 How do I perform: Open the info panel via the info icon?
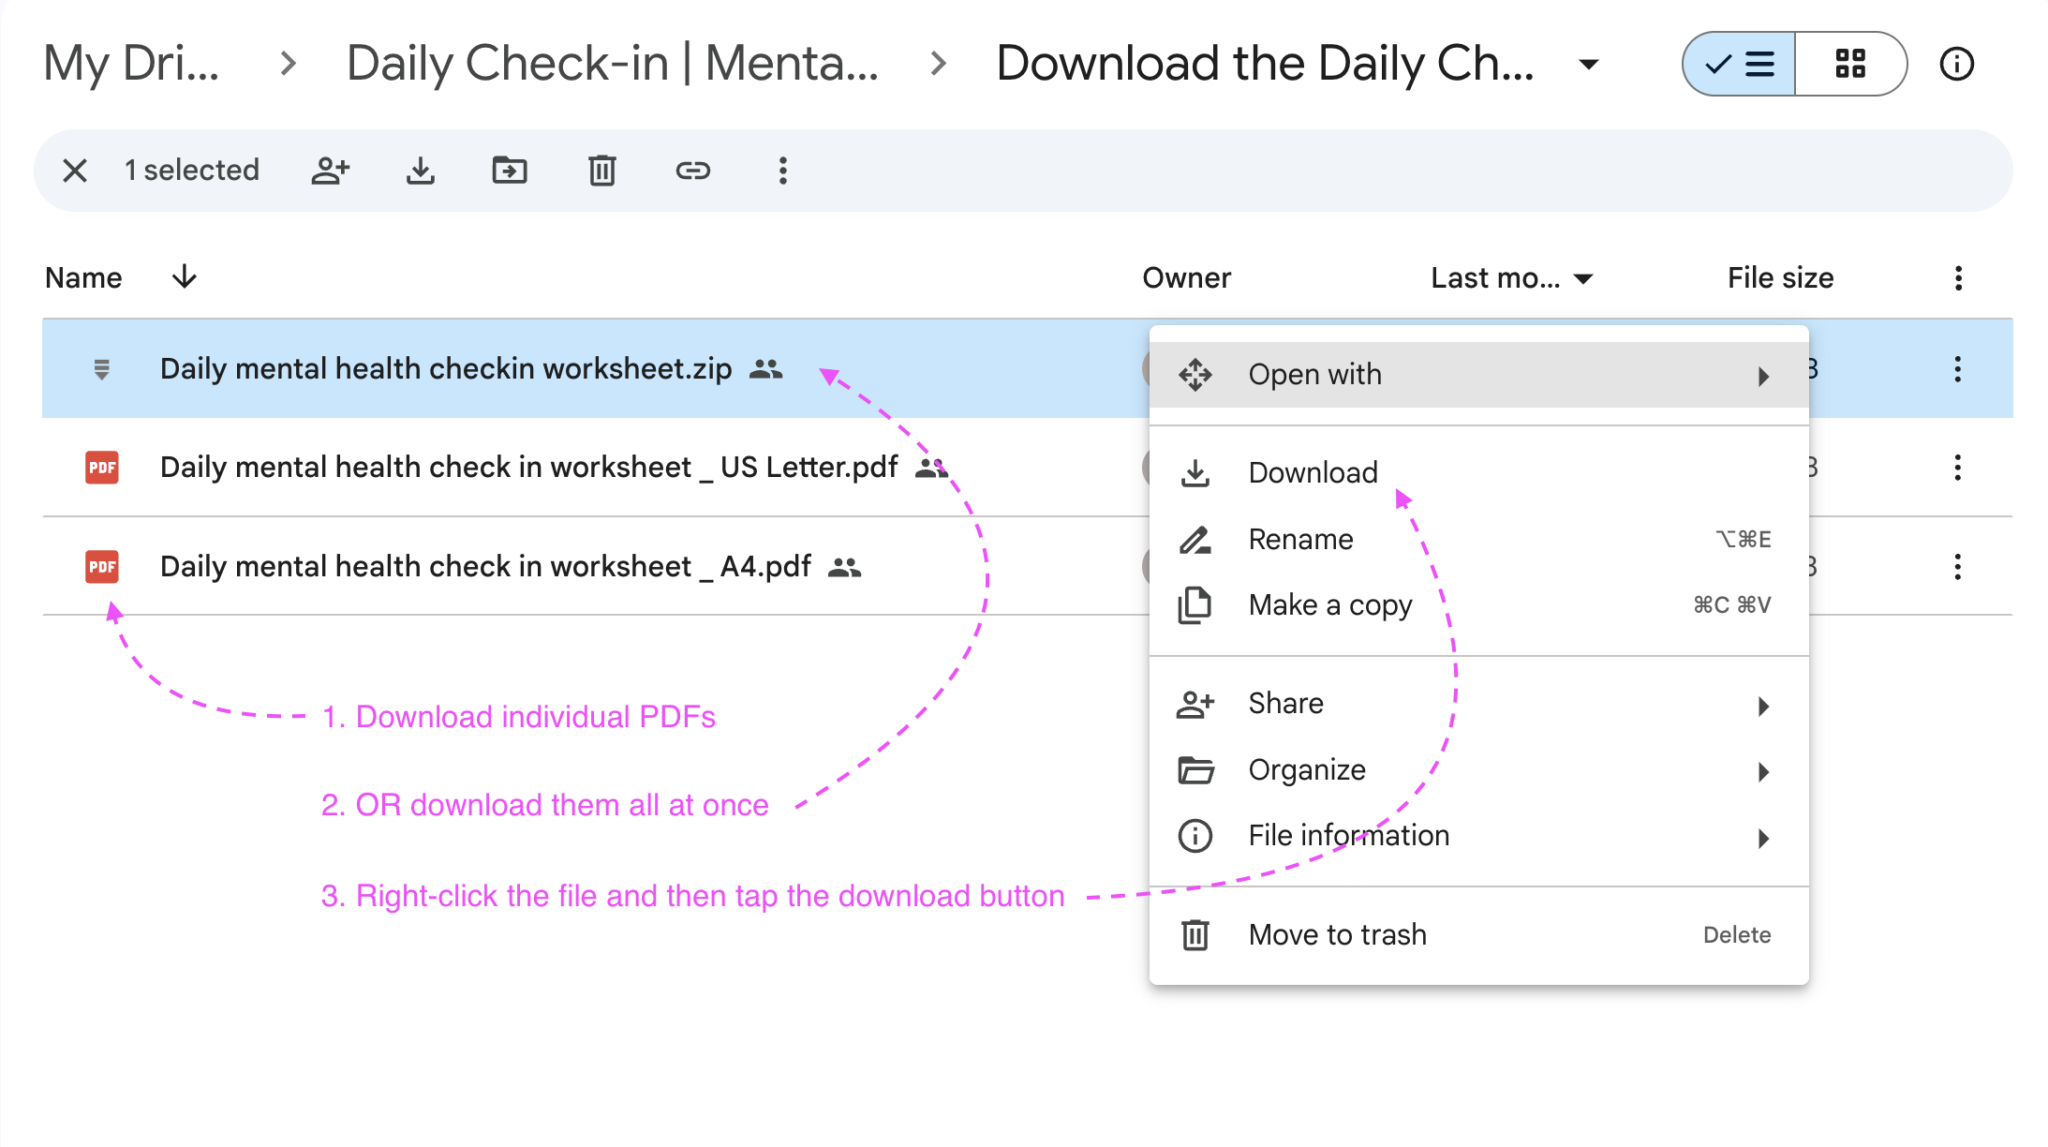pyautogui.click(x=1956, y=63)
